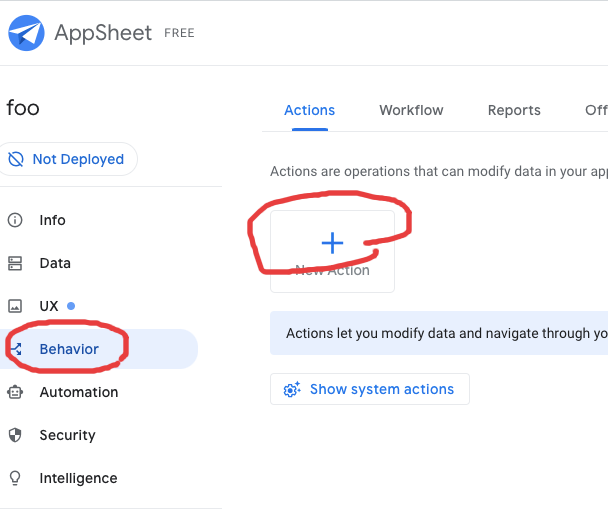Screen dimensions: 608x529
Task: Click the New Action card label
Action: pyautogui.click(x=332, y=270)
